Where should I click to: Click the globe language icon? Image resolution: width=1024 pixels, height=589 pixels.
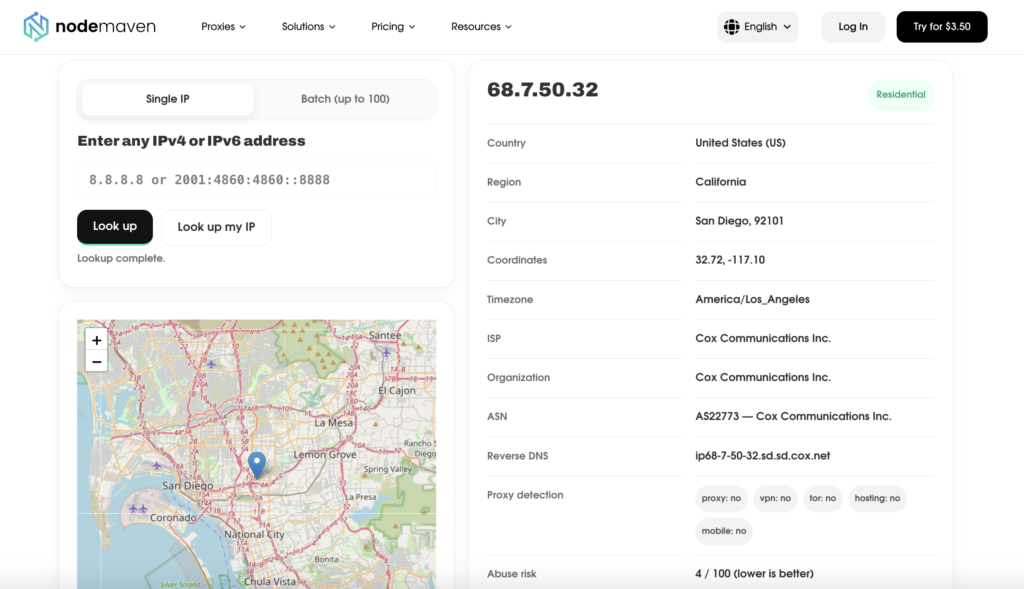(x=731, y=27)
